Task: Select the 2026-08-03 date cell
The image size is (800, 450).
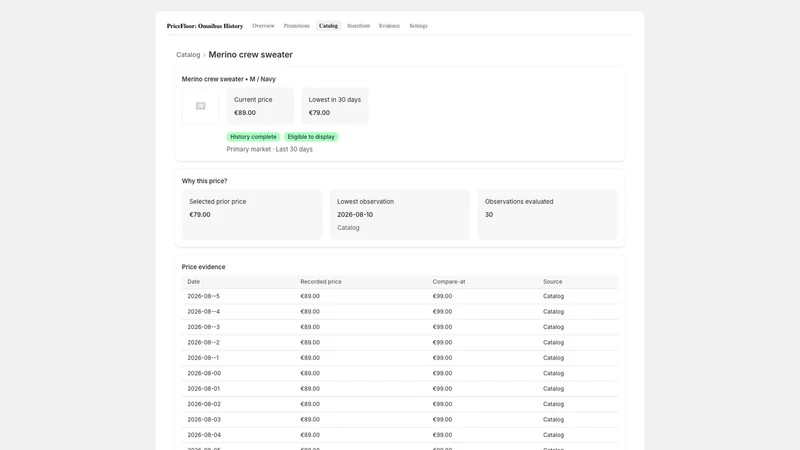Action: click(x=204, y=419)
